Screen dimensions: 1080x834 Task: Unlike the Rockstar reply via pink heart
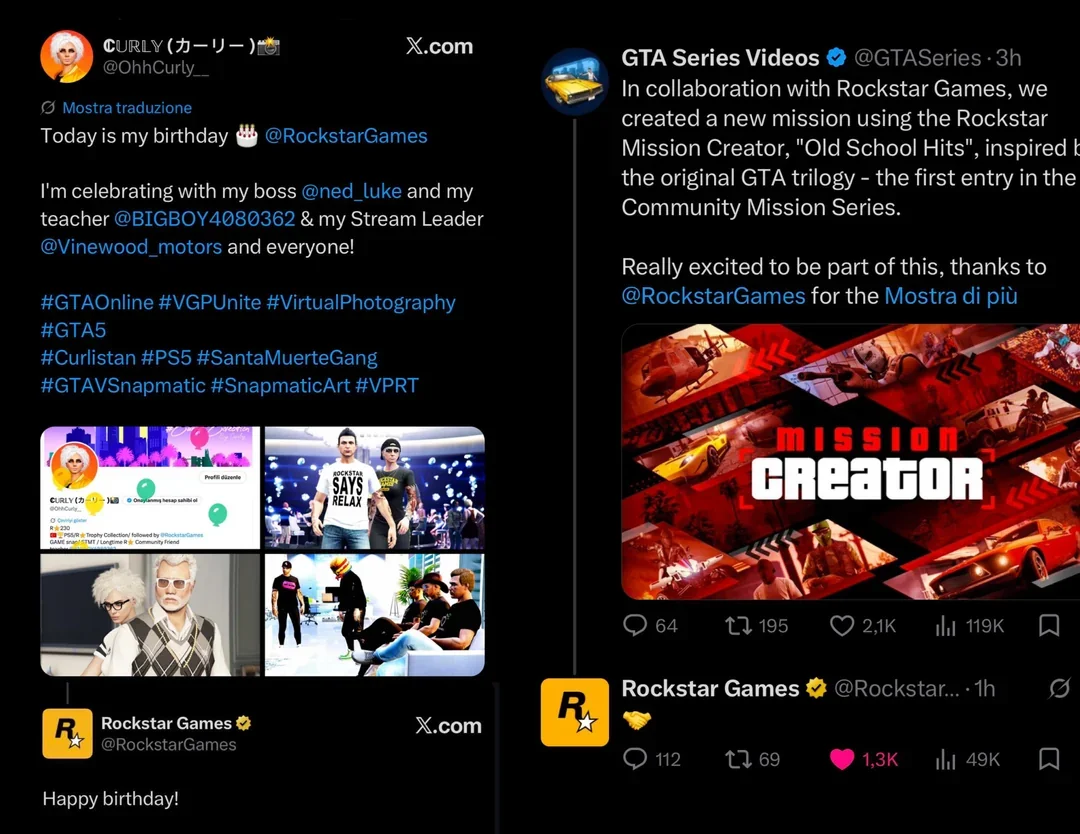click(x=842, y=759)
